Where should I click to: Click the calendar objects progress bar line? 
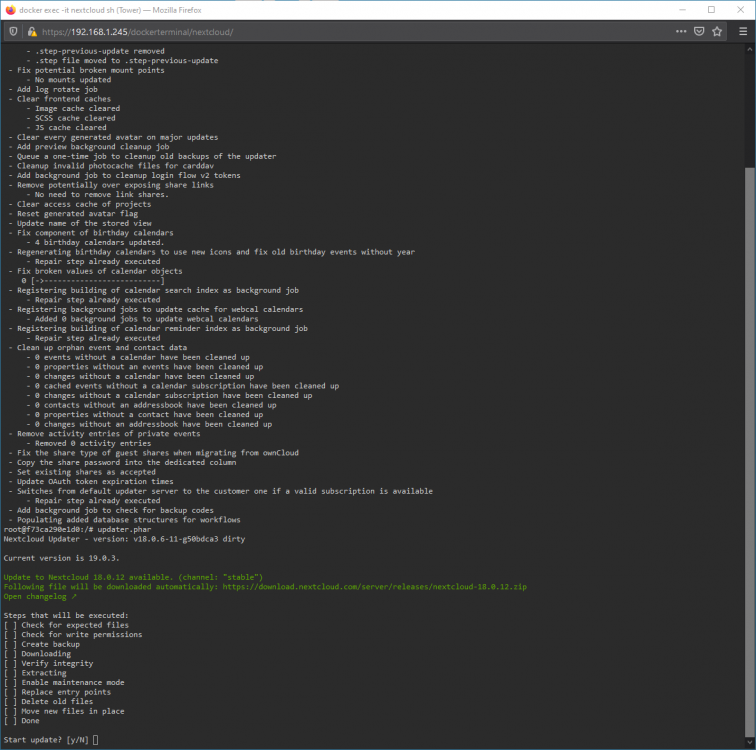coord(93,281)
